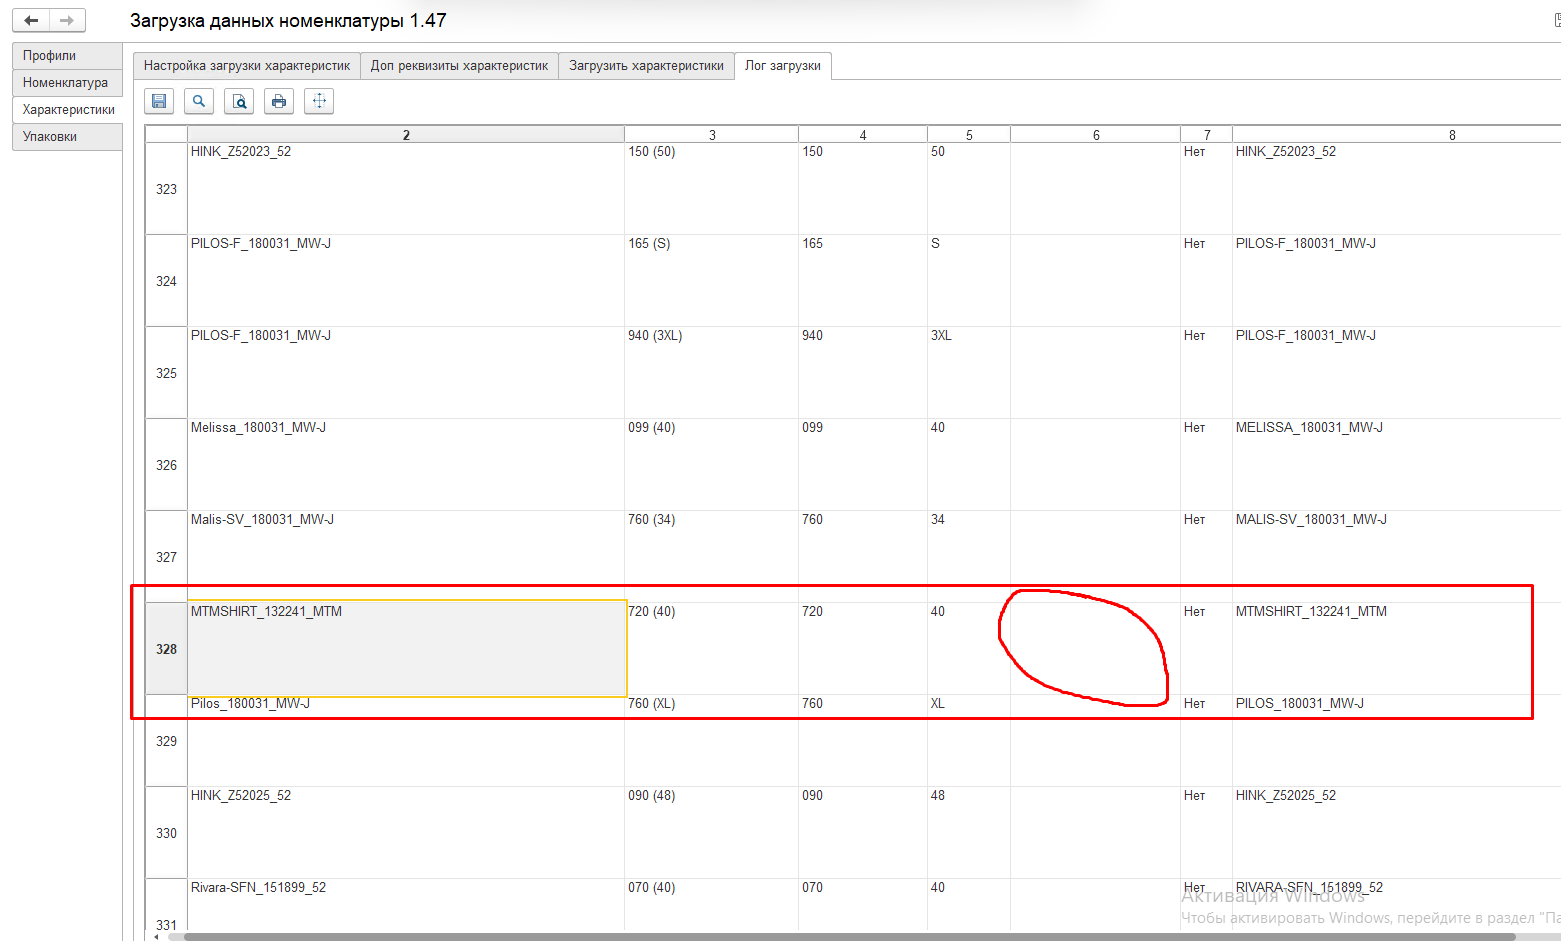Click Нет in the HINK_Z52025_52 row
Image resolution: width=1561 pixels, height=941 pixels.
(1207, 833)
